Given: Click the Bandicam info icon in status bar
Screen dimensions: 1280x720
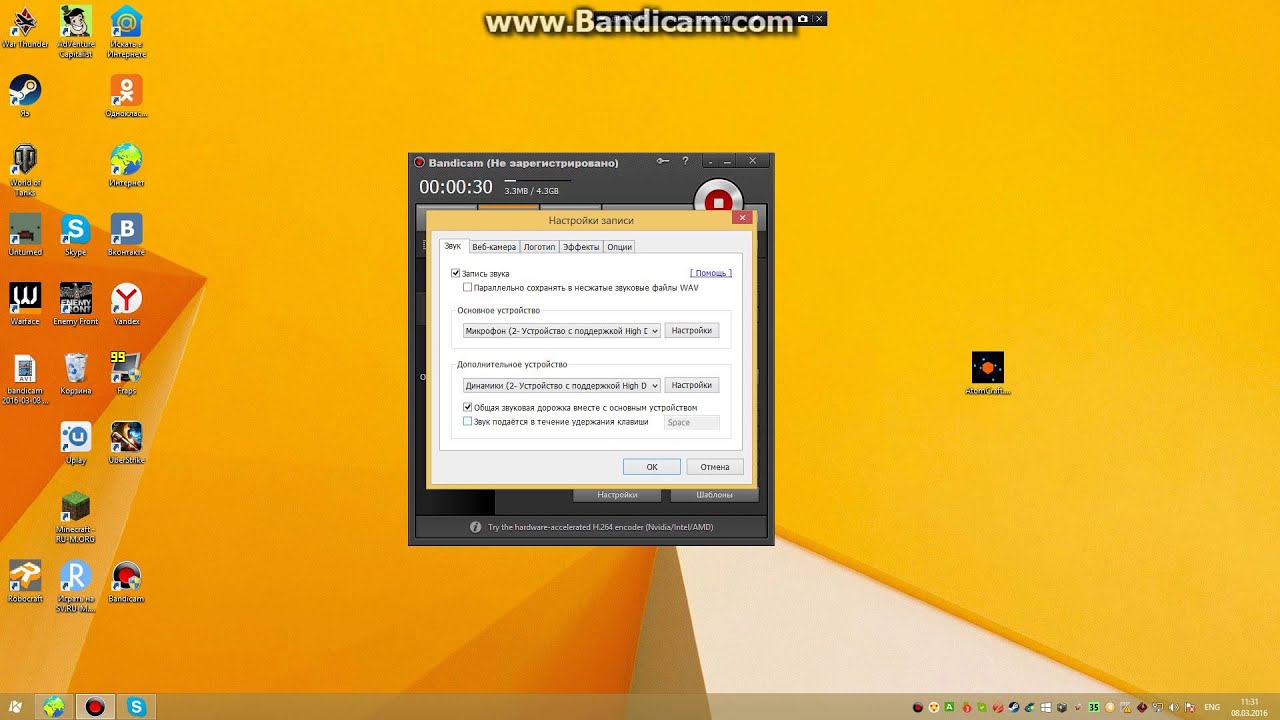Looking at the screenshot, I should [476, 527].
